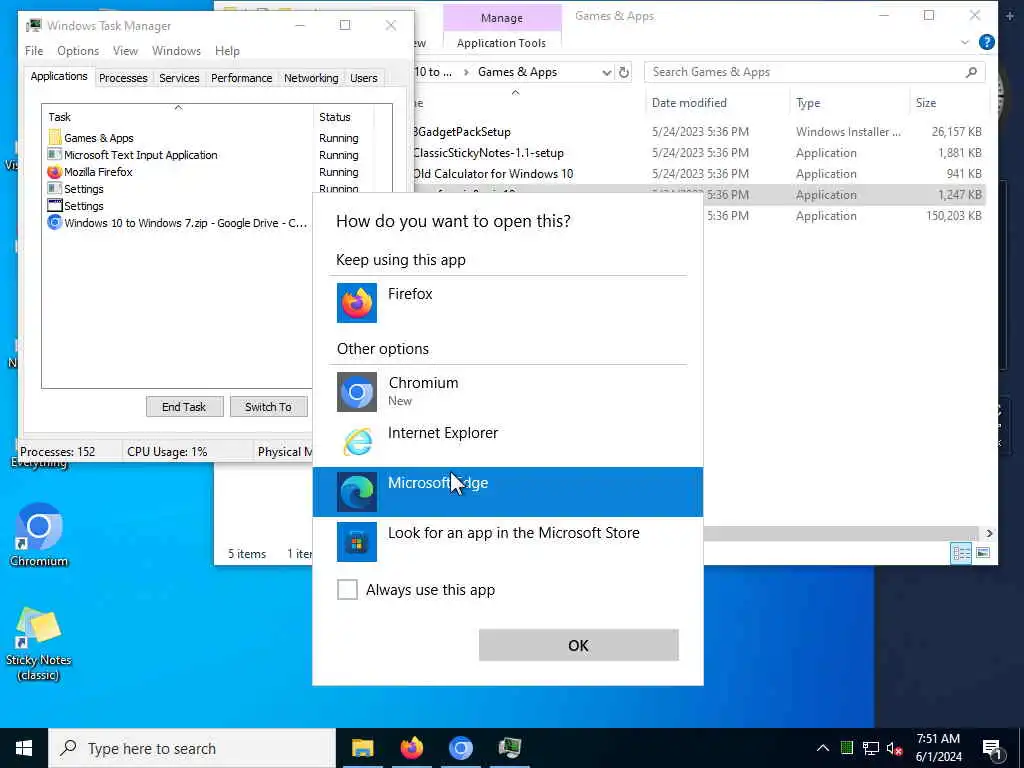Open Sticky Notes (classic) desktop shortcut
The width and height of the screenshot is (1024, 768).
click(39, 643)
